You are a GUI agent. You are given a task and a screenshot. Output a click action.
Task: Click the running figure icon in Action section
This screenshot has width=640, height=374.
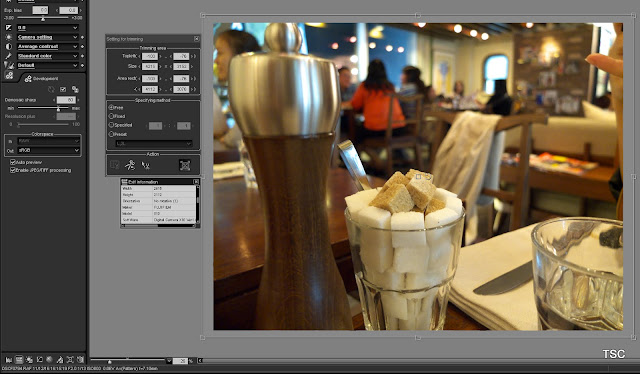pyautogui.click(x=130, y=165)
